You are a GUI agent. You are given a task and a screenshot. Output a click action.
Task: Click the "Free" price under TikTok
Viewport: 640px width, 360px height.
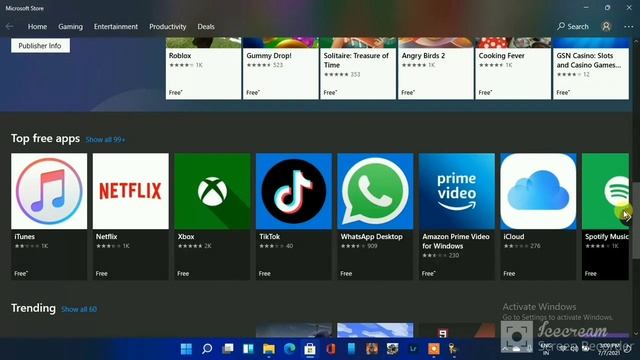point(264,273)
